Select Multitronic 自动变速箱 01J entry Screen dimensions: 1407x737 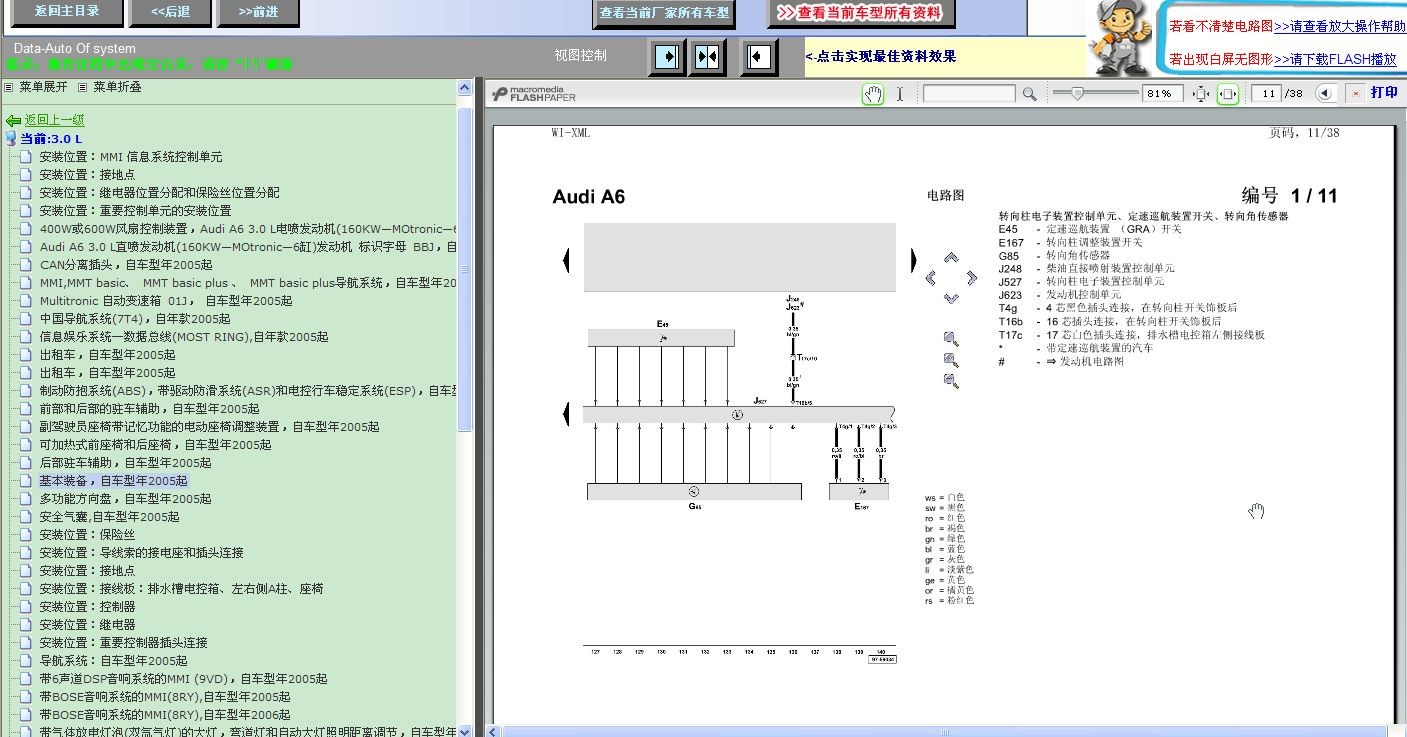pos(166,301)
